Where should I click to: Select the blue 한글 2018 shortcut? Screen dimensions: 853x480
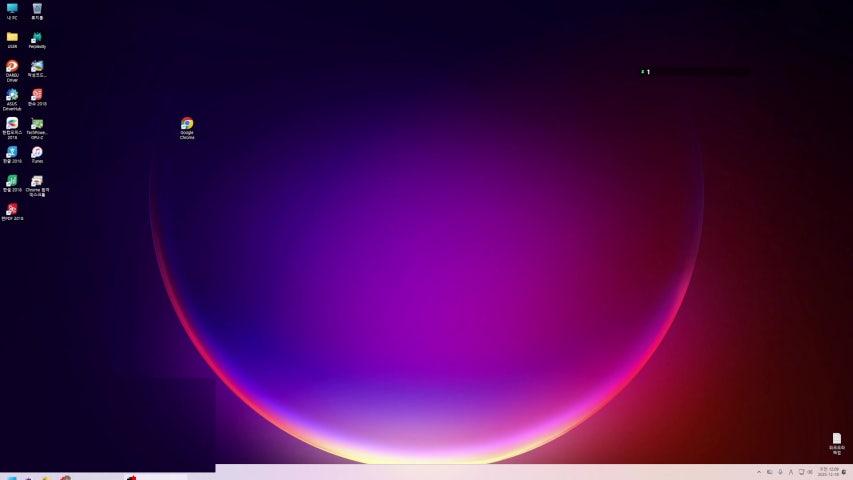pyautogui.click(x=12, y=155)
